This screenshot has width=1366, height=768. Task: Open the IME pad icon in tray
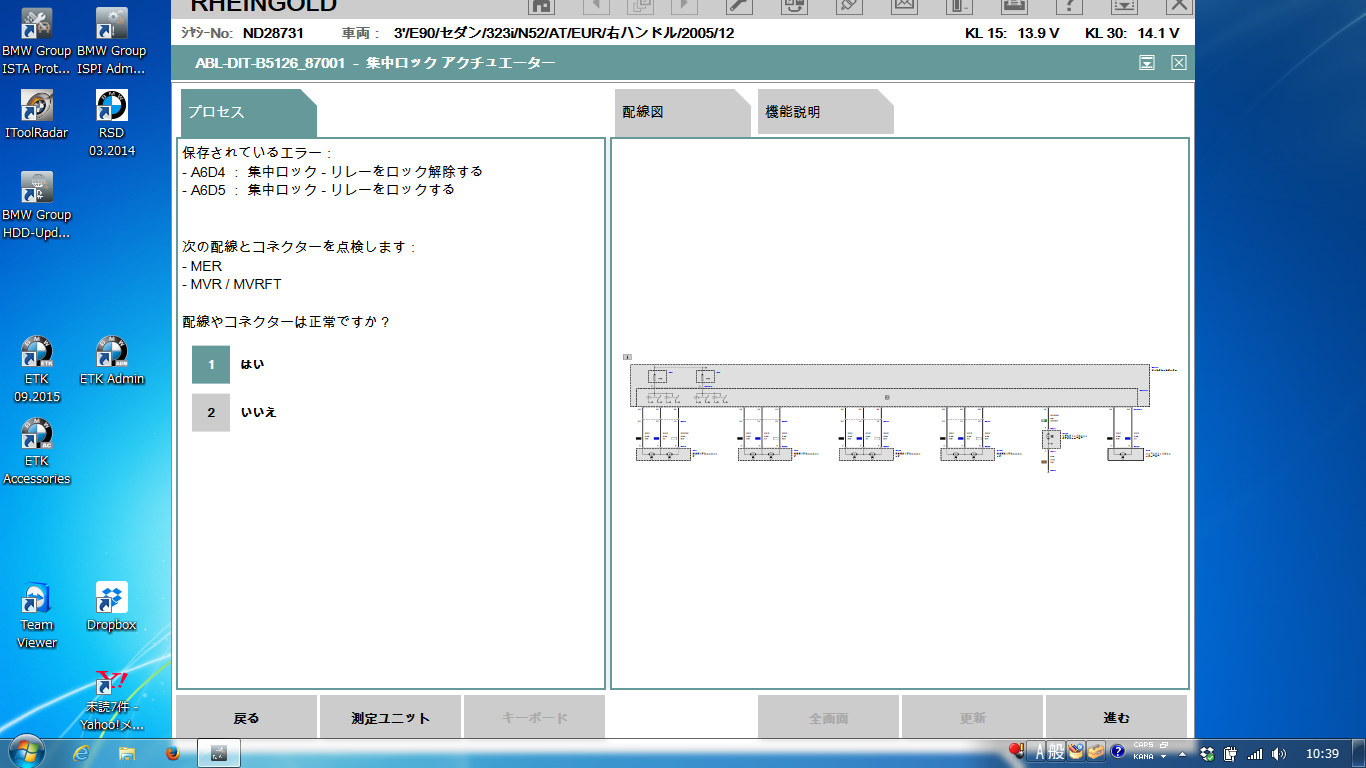tap(1075, 752)
